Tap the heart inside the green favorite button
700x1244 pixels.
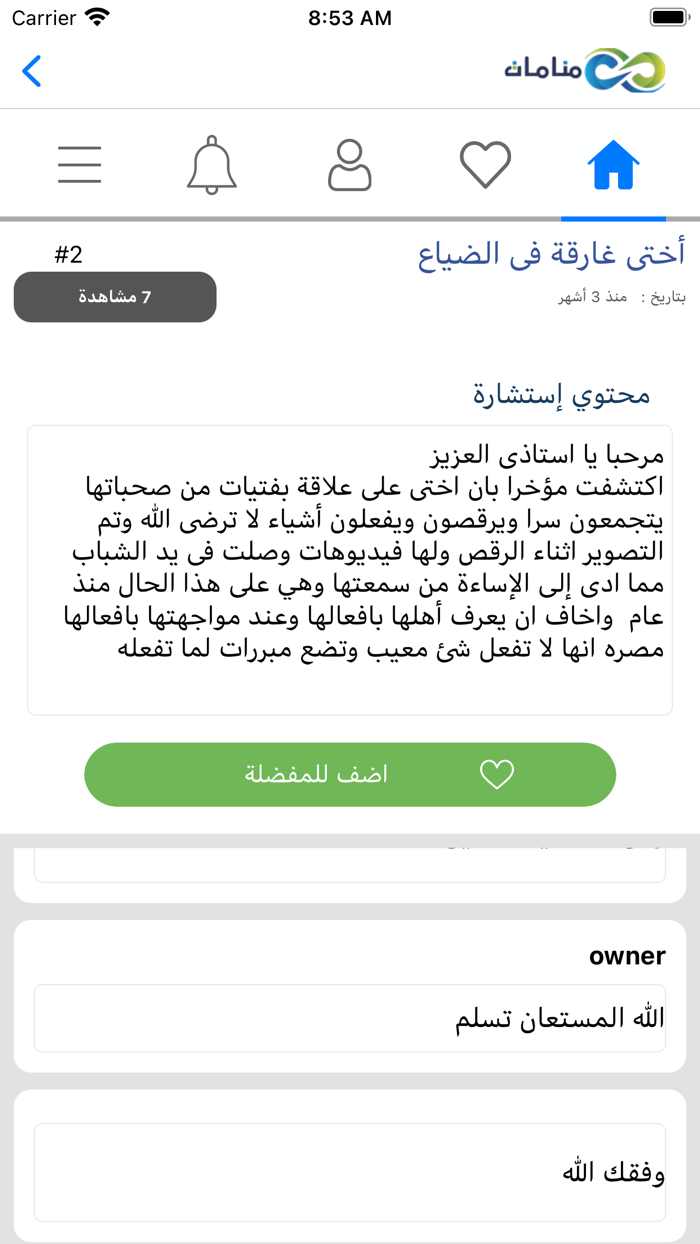click(x=497, y=773)
